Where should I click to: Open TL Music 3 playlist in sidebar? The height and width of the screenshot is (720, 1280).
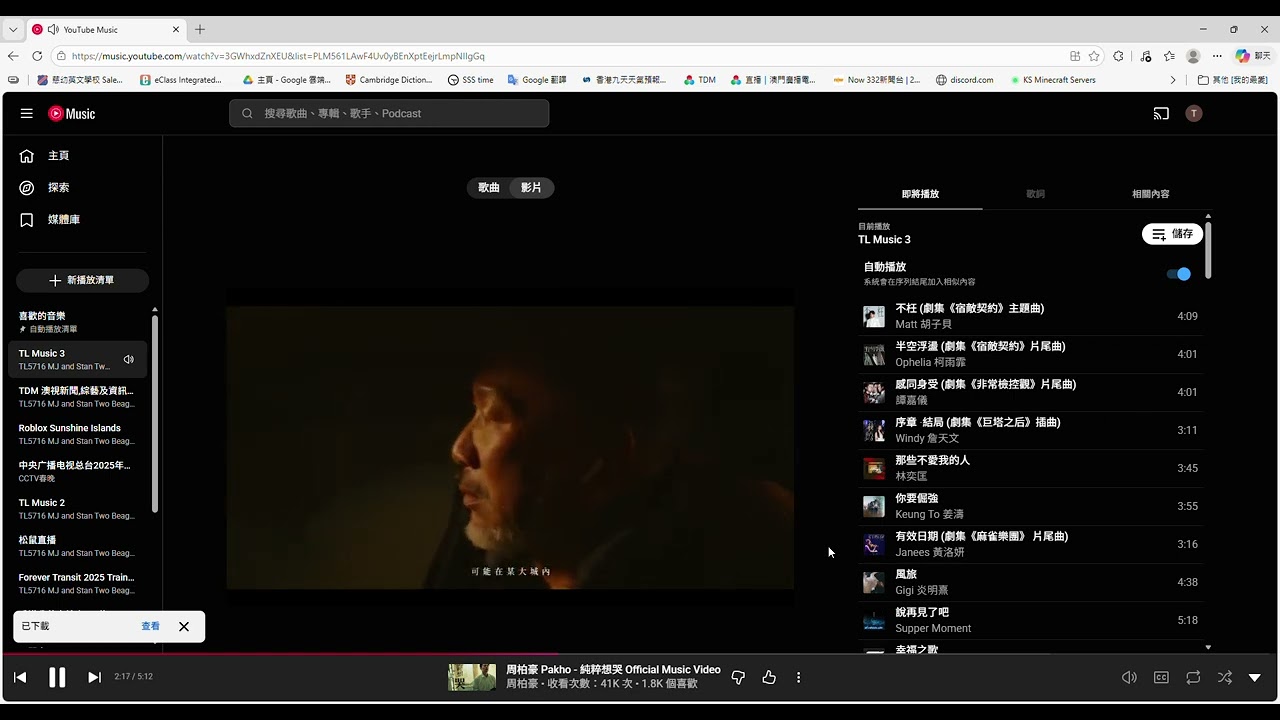click(x=78, y=360)
